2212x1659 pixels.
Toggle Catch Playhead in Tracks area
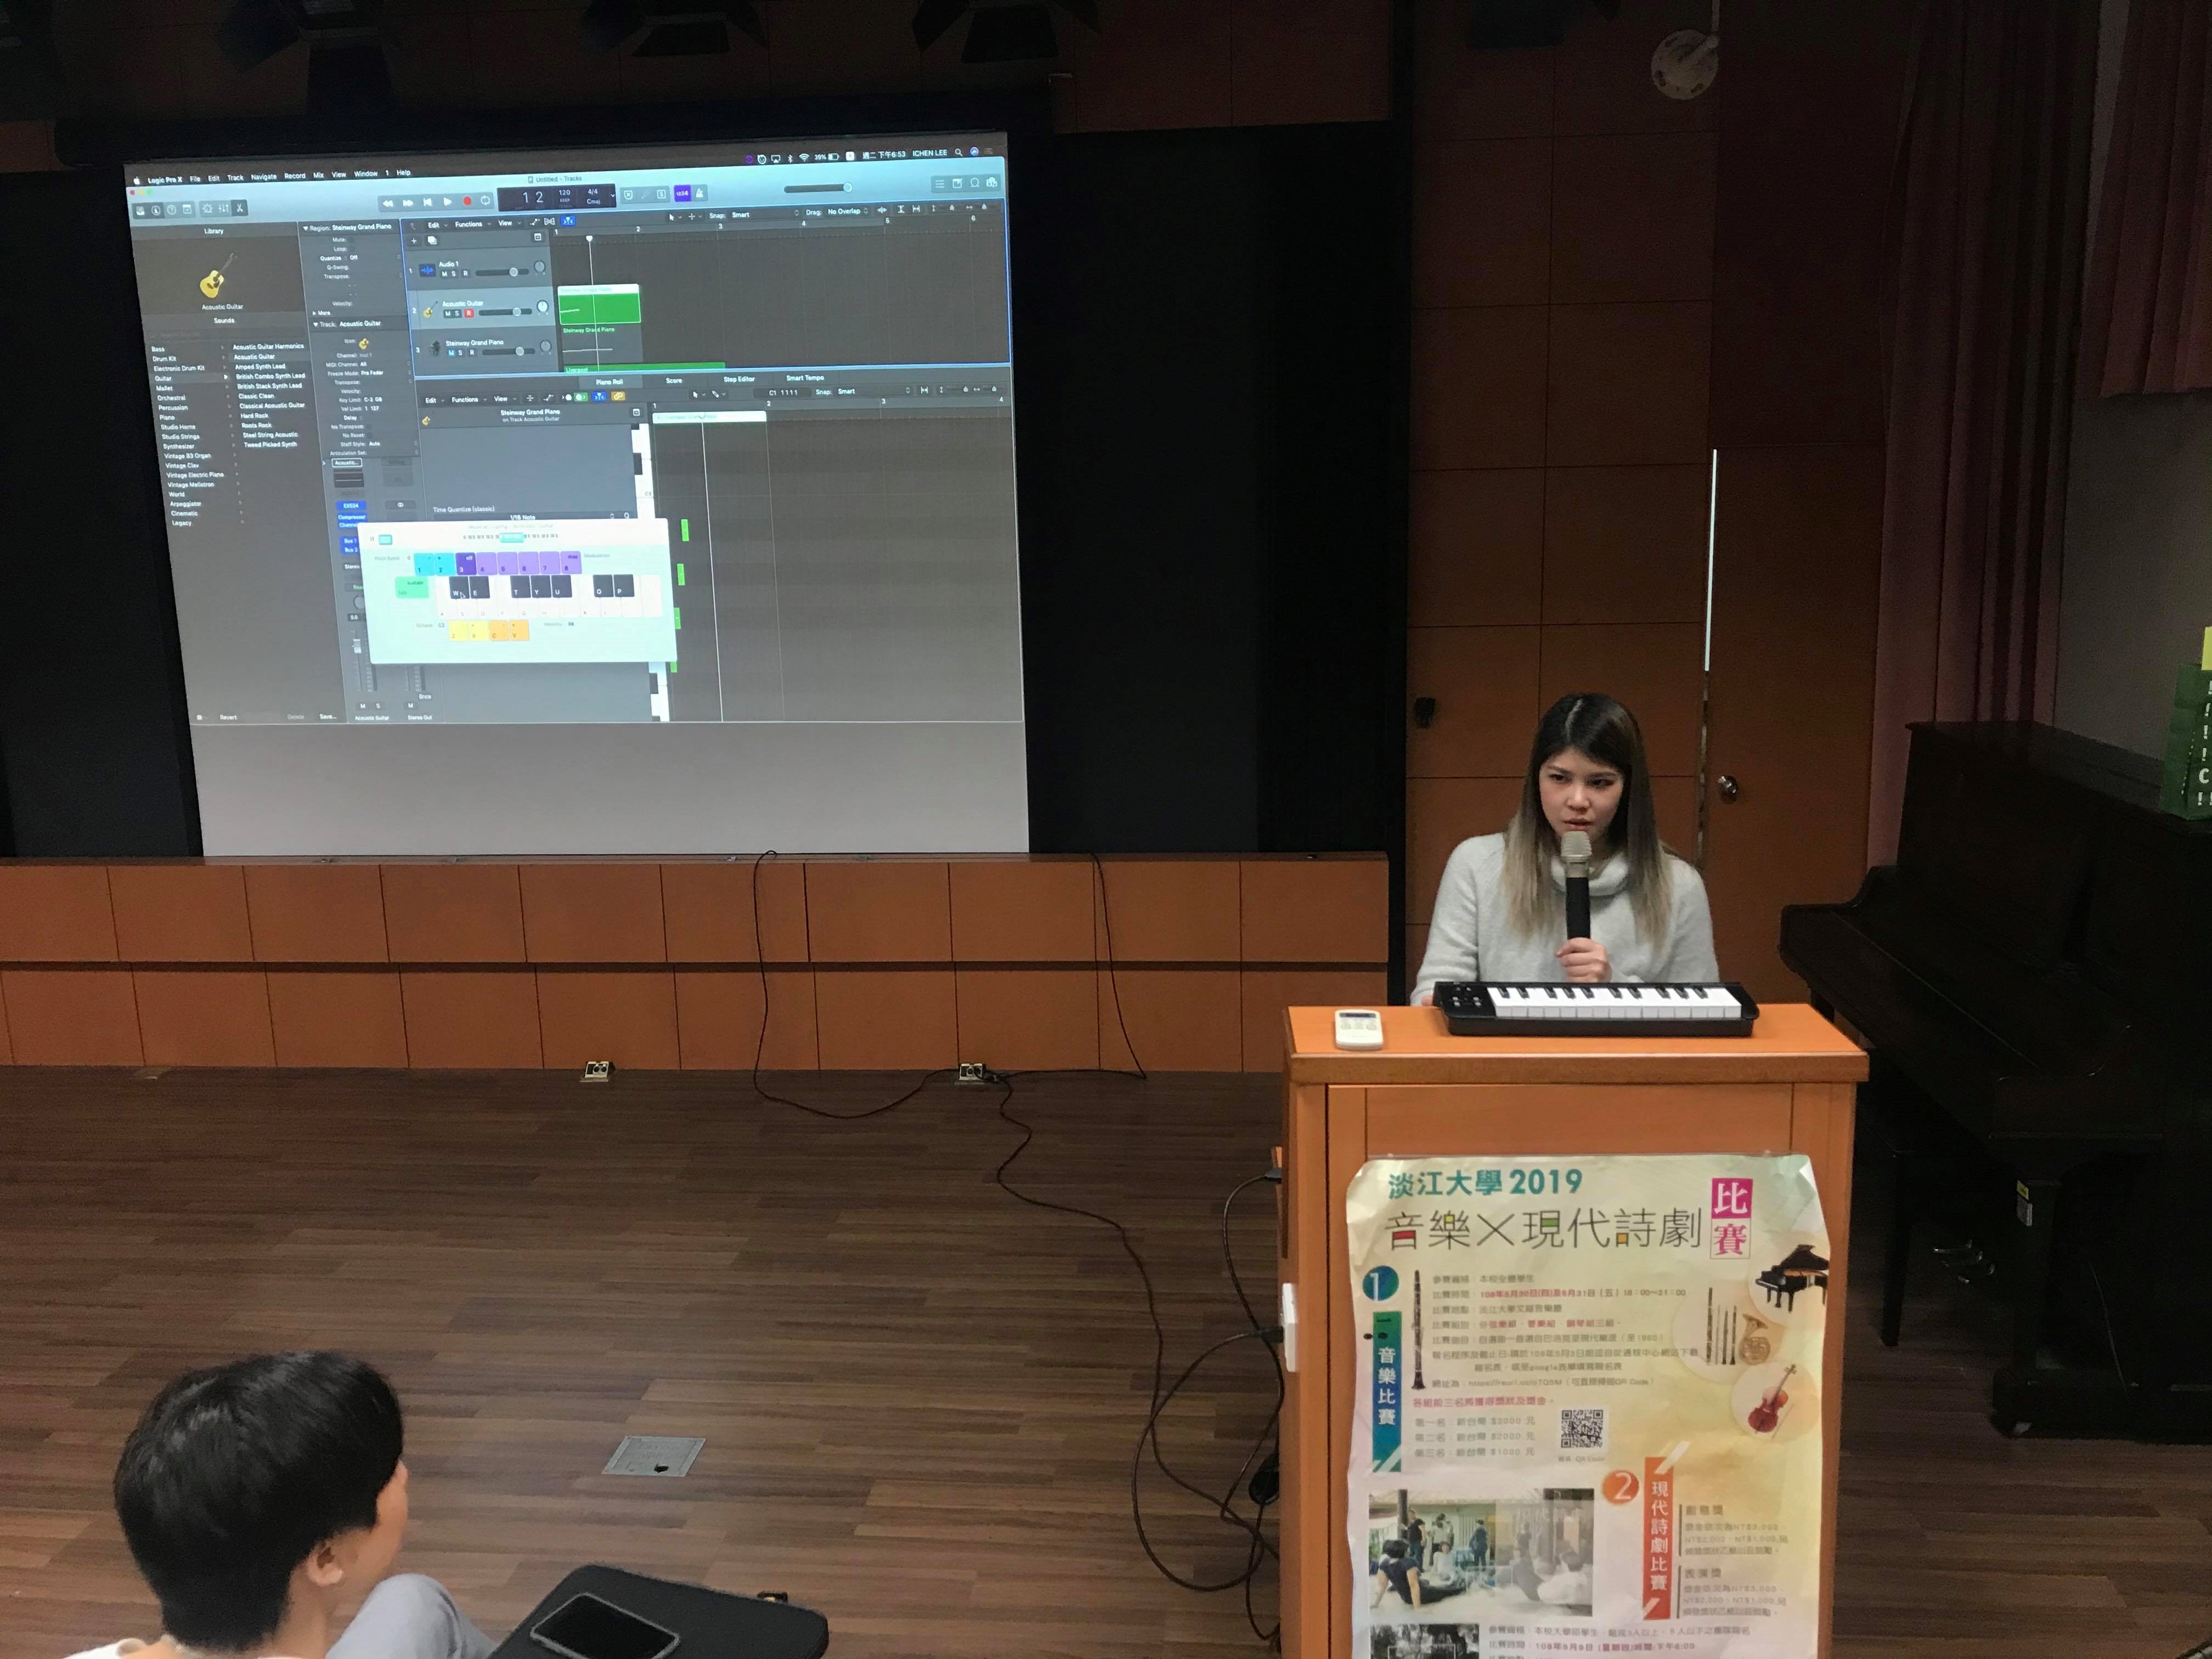[x=568, y=220]
